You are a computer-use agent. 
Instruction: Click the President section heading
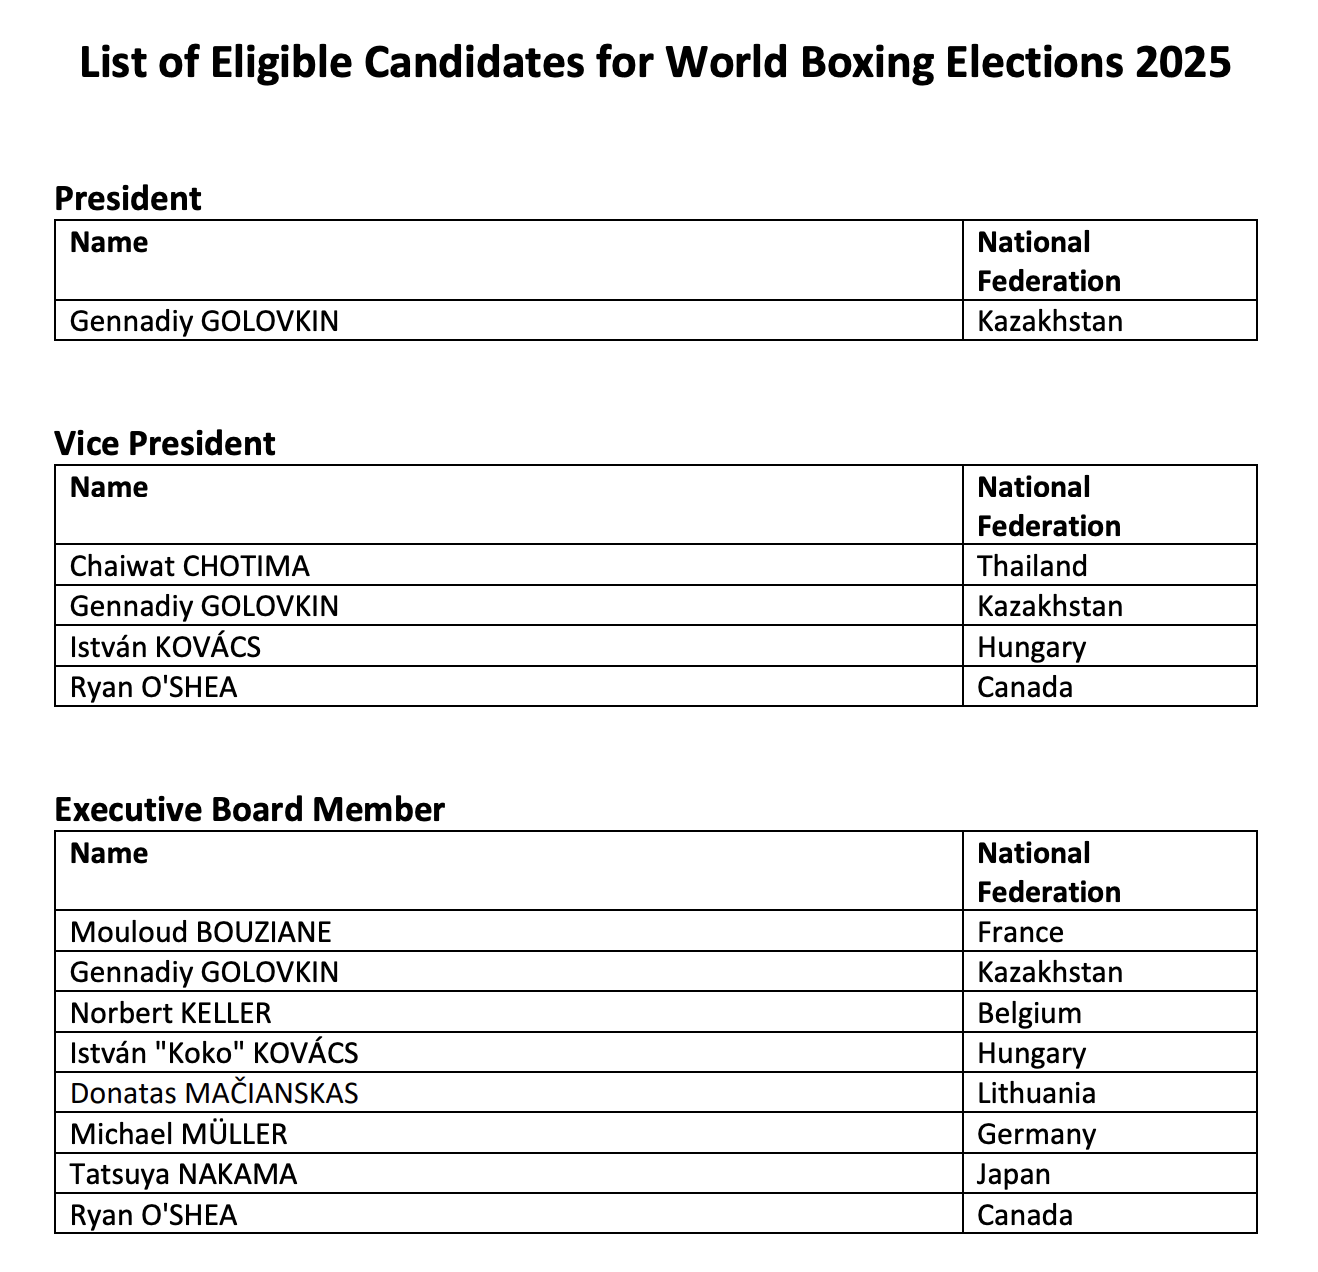[128, 198]
